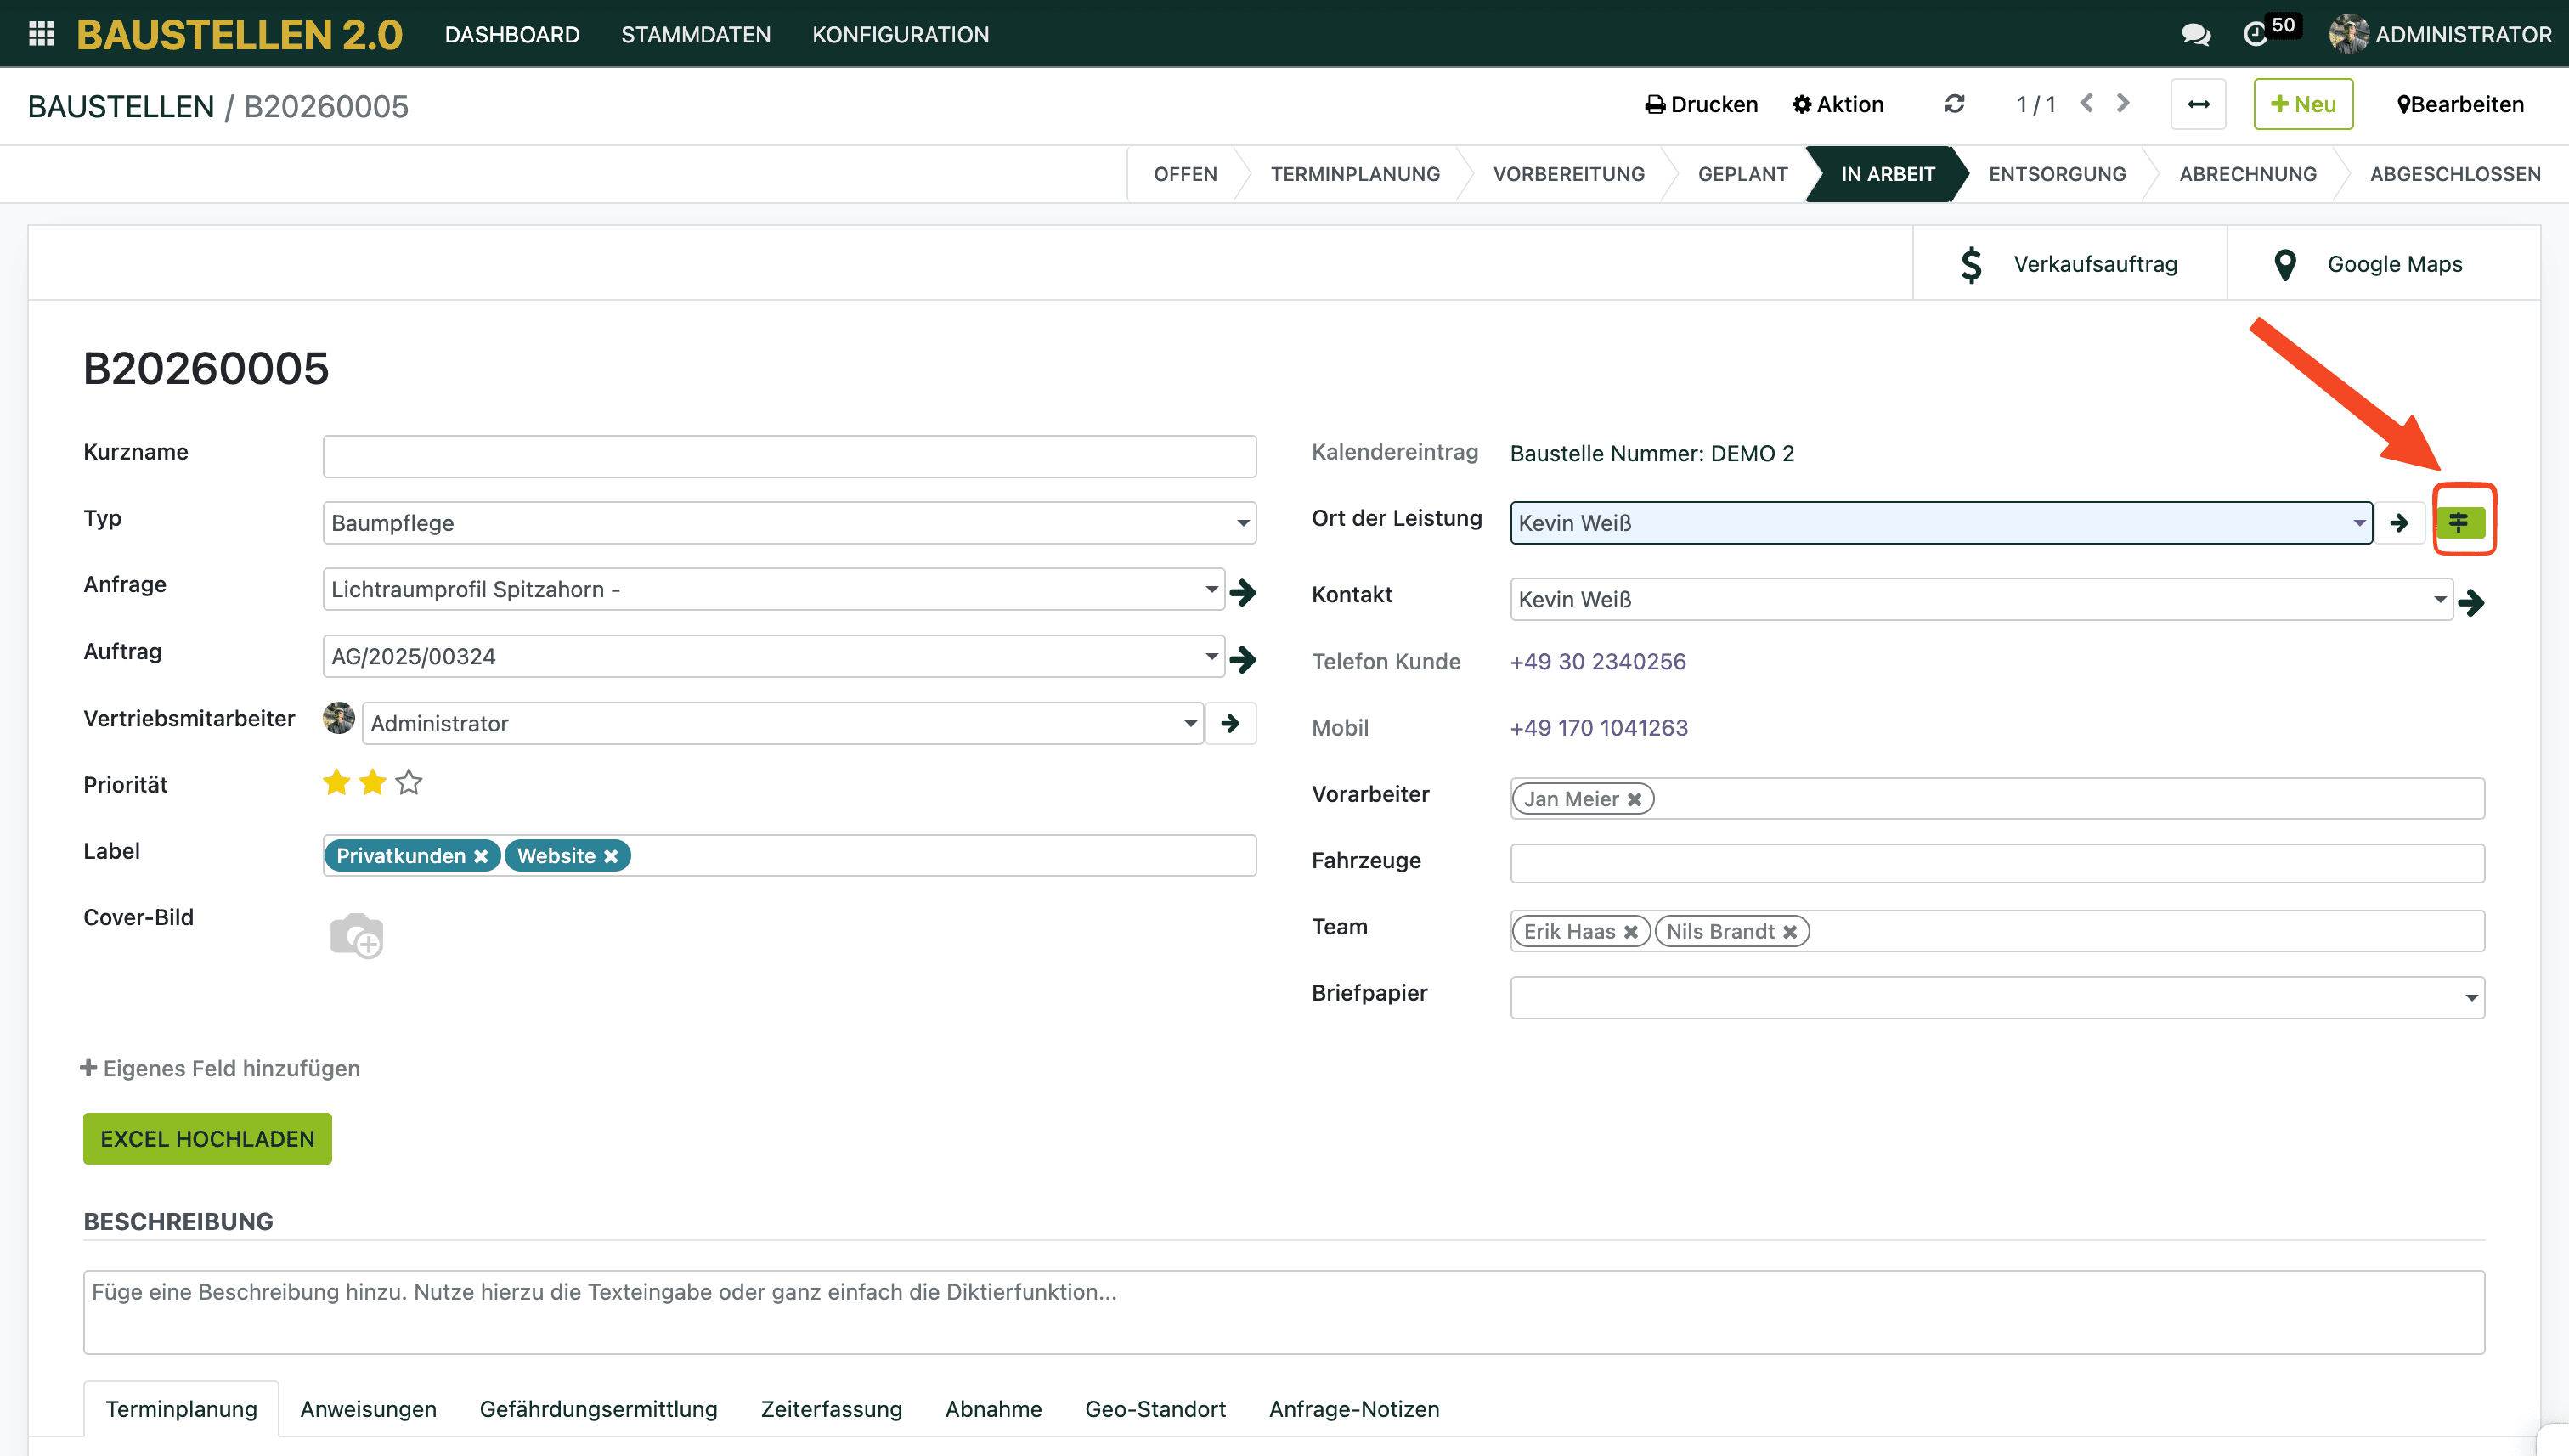Set priority to three stars

click(409, 783)
